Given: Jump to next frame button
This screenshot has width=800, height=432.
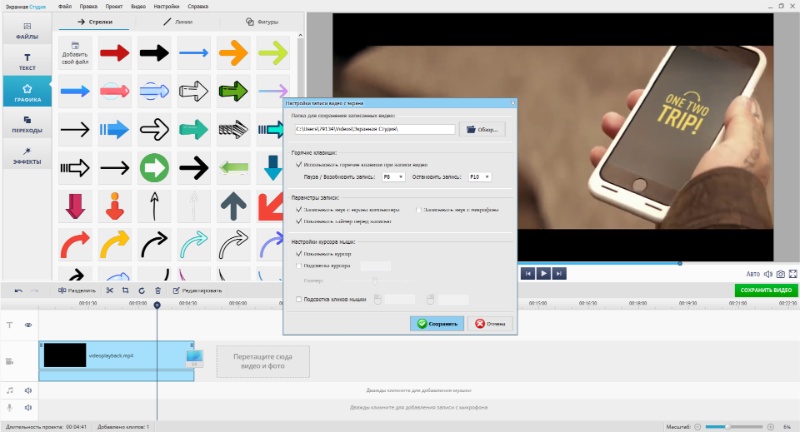Looking at the screenshot, I should coord(559,273).
